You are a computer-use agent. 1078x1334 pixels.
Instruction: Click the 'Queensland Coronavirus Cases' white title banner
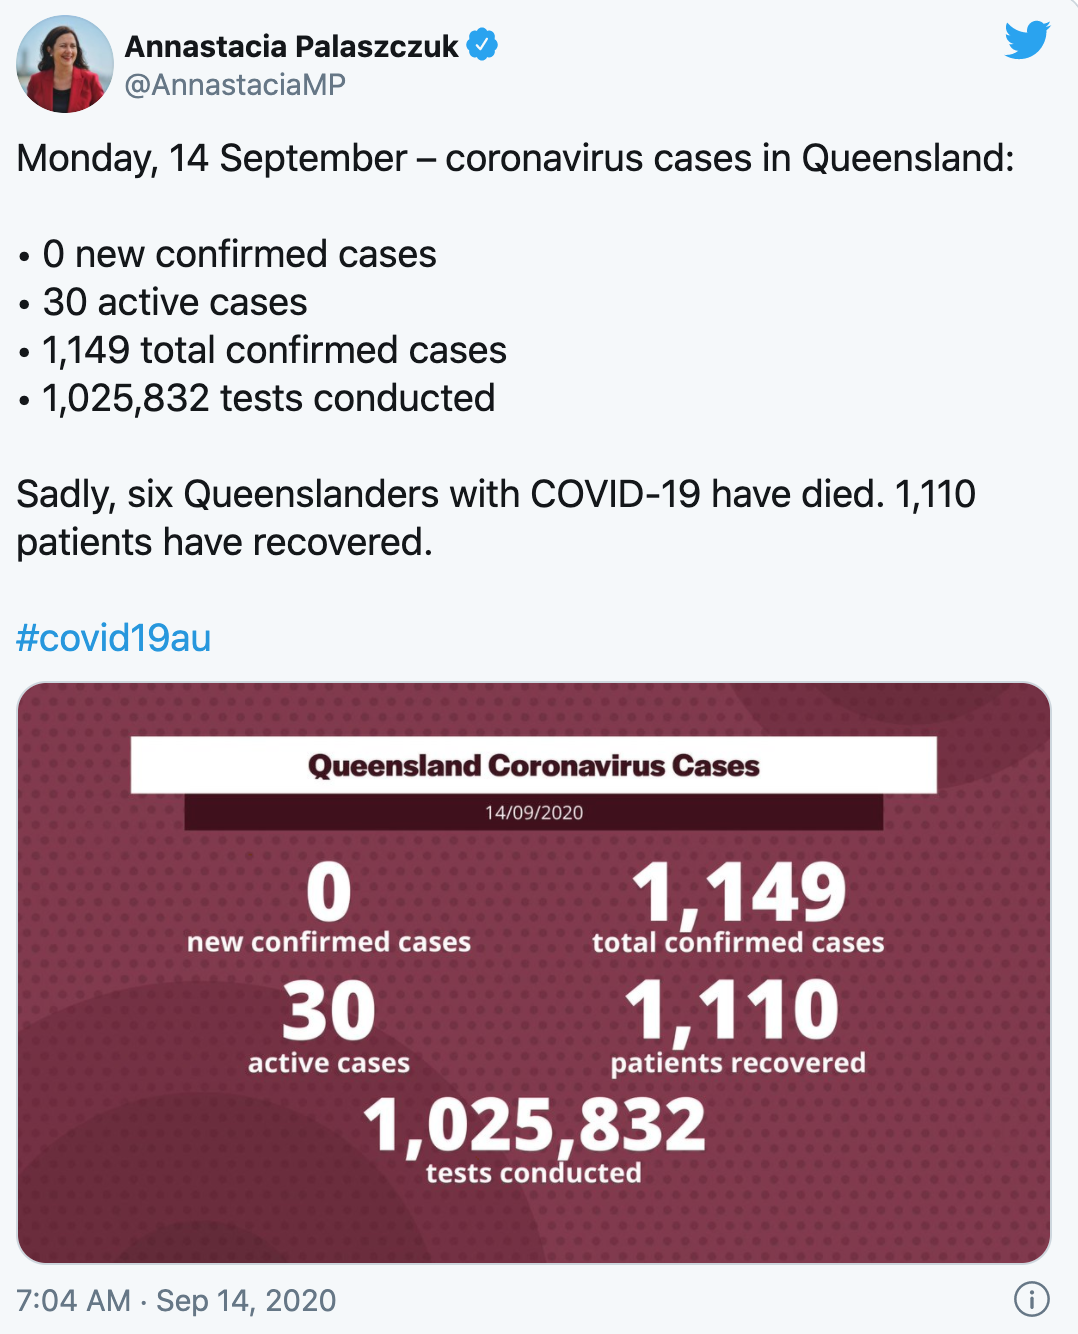[534, 766]
